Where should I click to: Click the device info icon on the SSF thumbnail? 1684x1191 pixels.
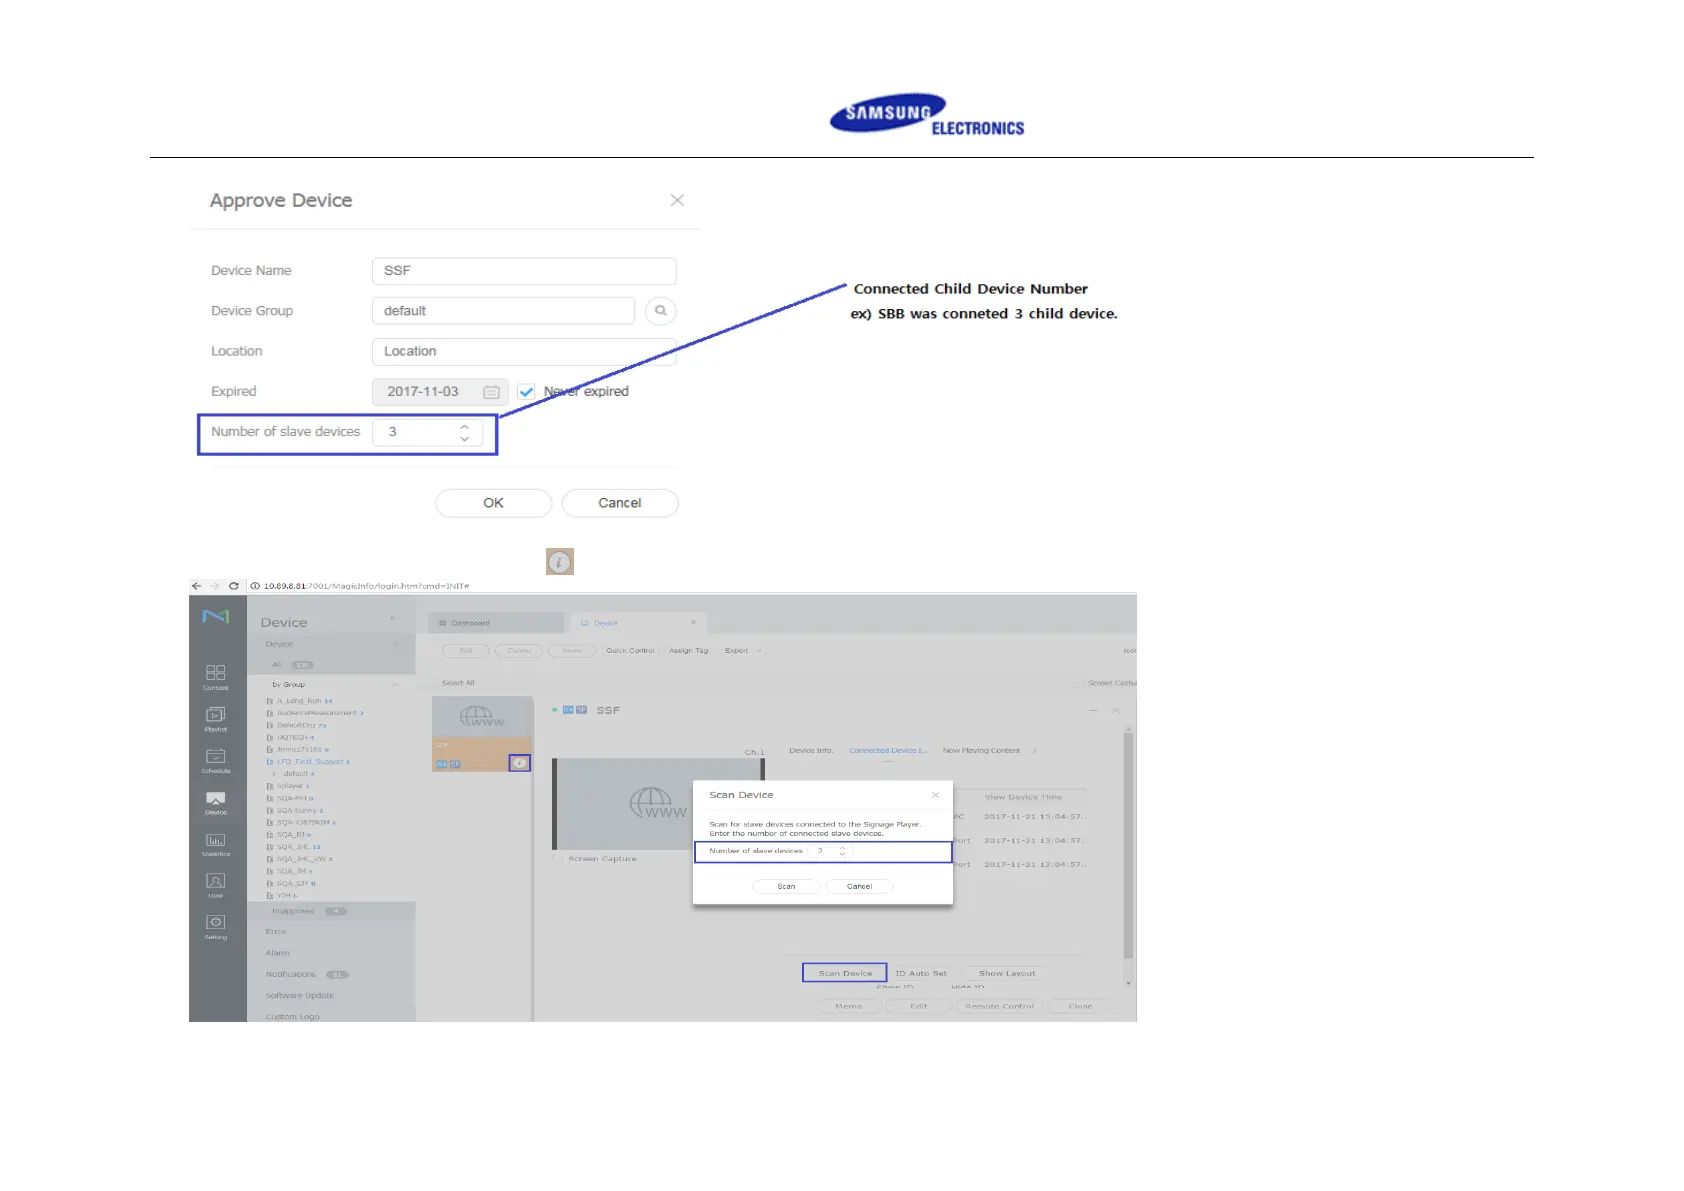coord(520,763)
